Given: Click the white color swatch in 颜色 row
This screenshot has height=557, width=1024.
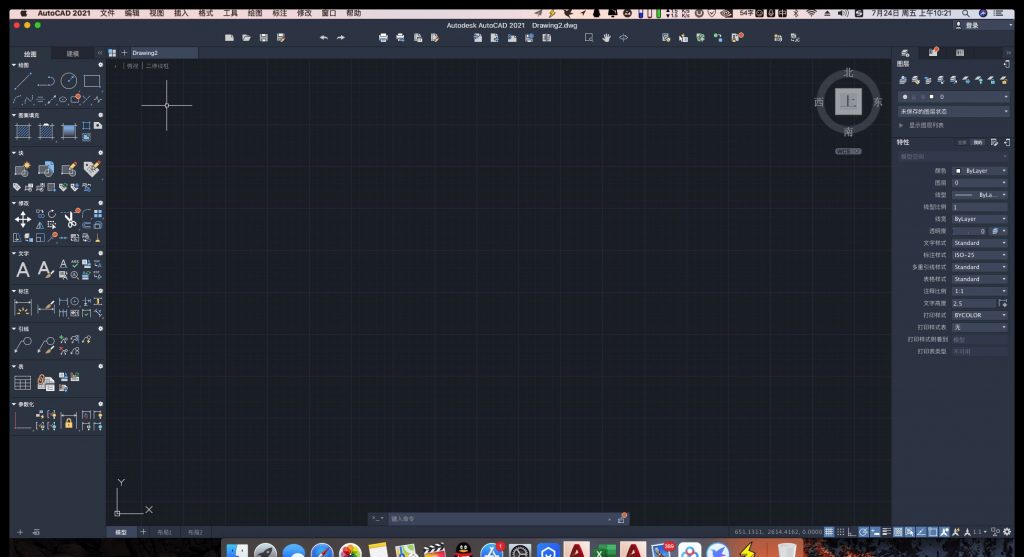Looking at the screenshot, I should pyautogui.click(x=958, y=170).
